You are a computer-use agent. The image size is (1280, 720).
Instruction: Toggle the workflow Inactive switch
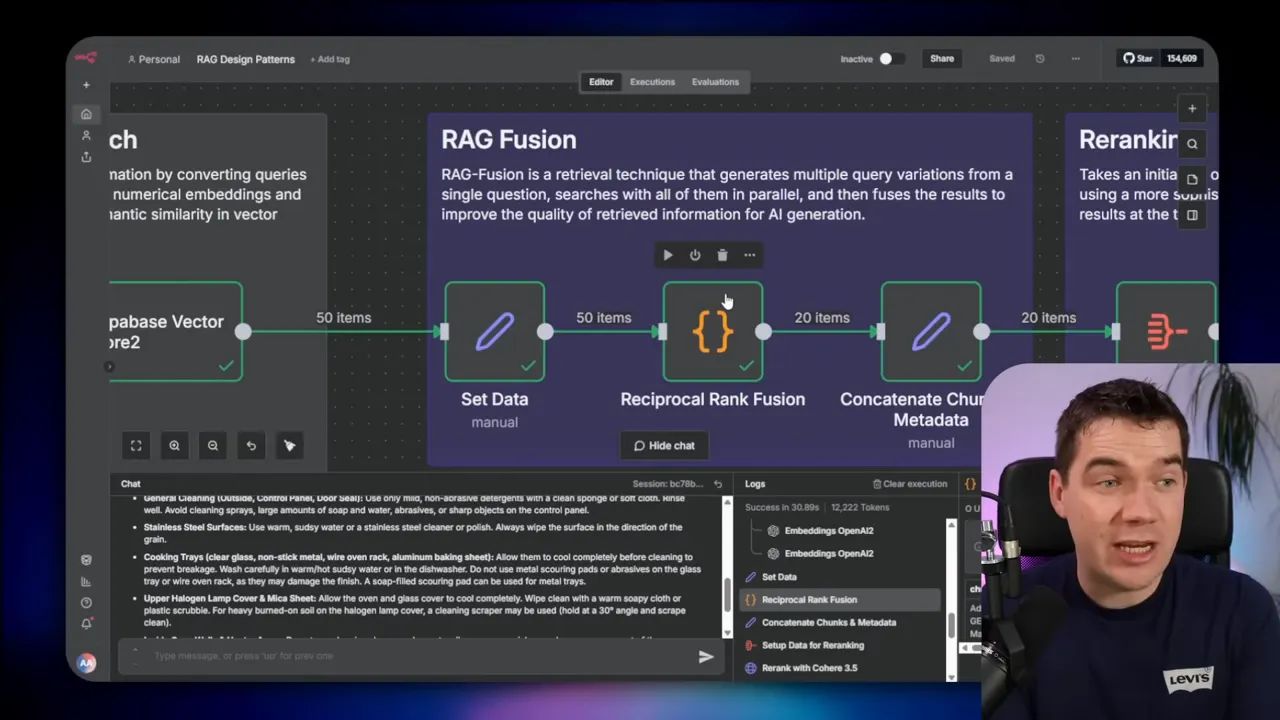pyautogui.click(x=885, y=58)
